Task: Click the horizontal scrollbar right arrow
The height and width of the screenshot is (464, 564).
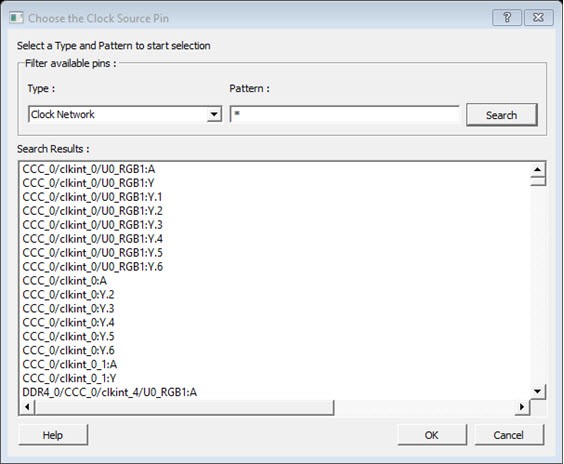Action: [522, 407]
